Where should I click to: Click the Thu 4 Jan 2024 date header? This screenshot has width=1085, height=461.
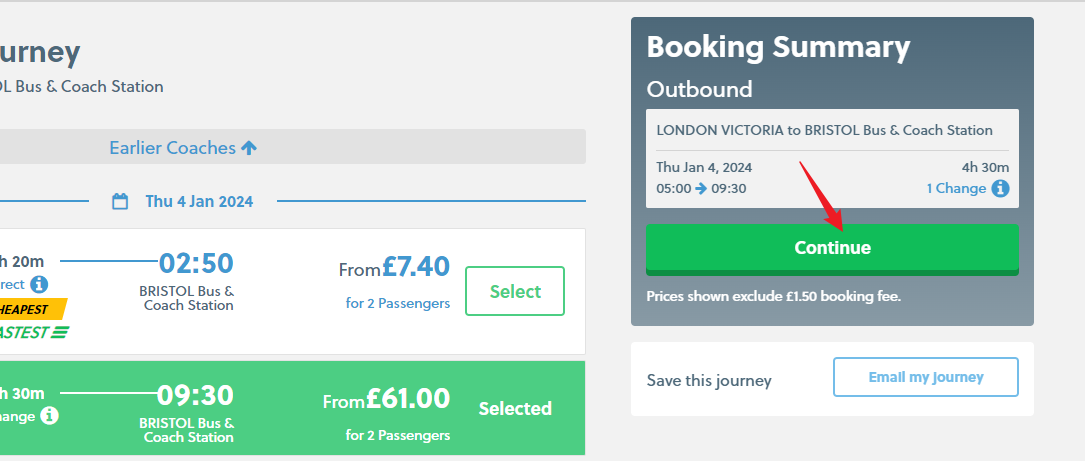(198, 201)
